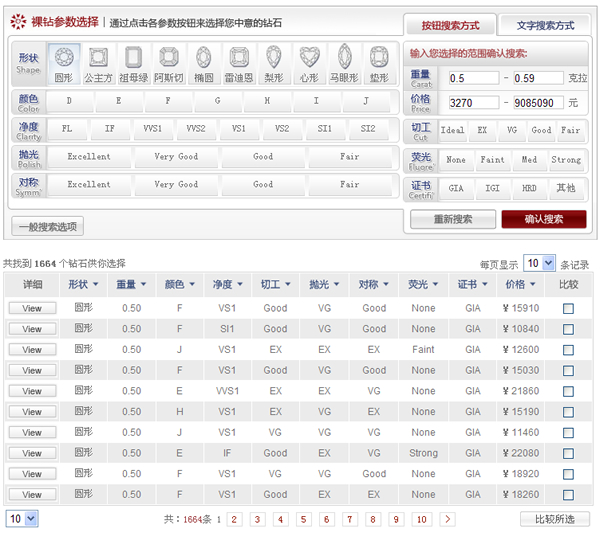Select the marquise (马眼形) shape
This screenshot has height=533, width=600.
tap(344, 64)
